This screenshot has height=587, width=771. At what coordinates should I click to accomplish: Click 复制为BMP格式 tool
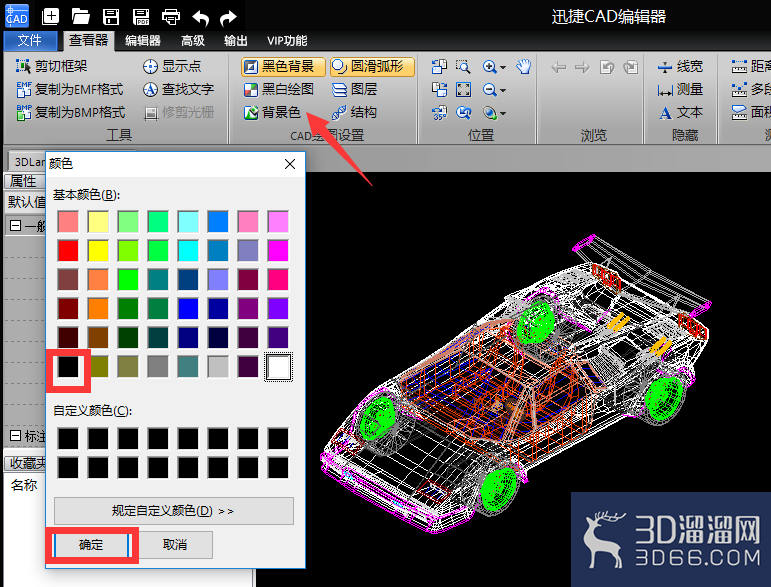tap(70, 112)
